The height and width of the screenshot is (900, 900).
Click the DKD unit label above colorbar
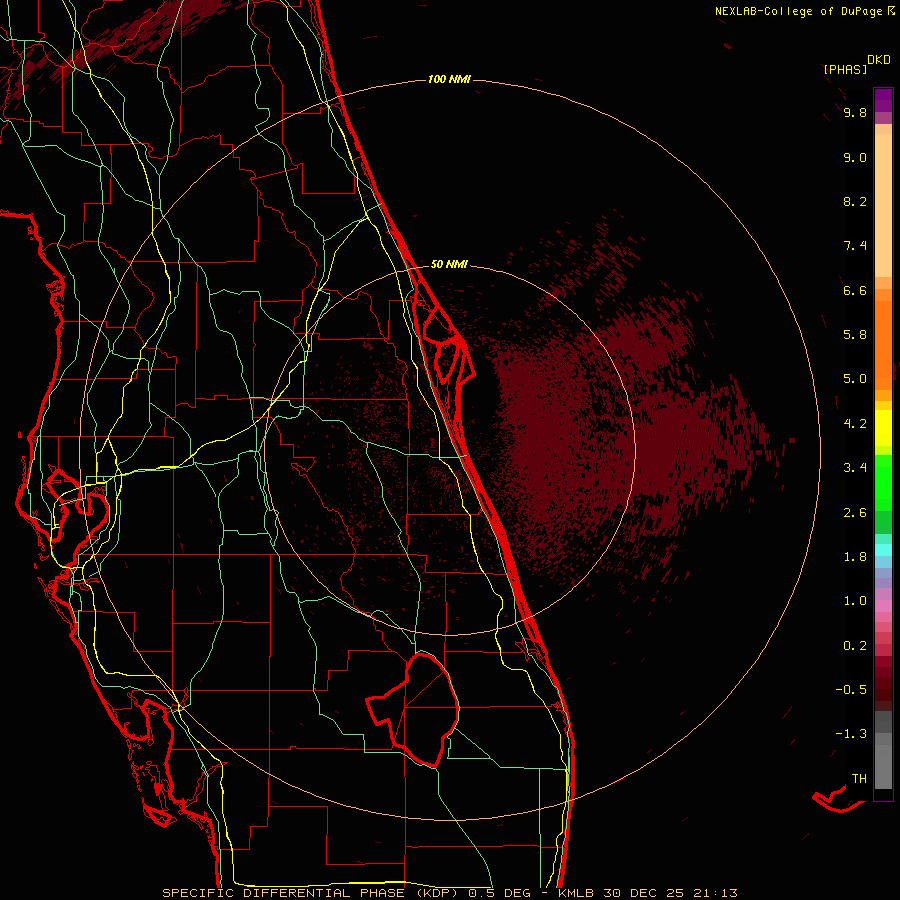[879, 59]
